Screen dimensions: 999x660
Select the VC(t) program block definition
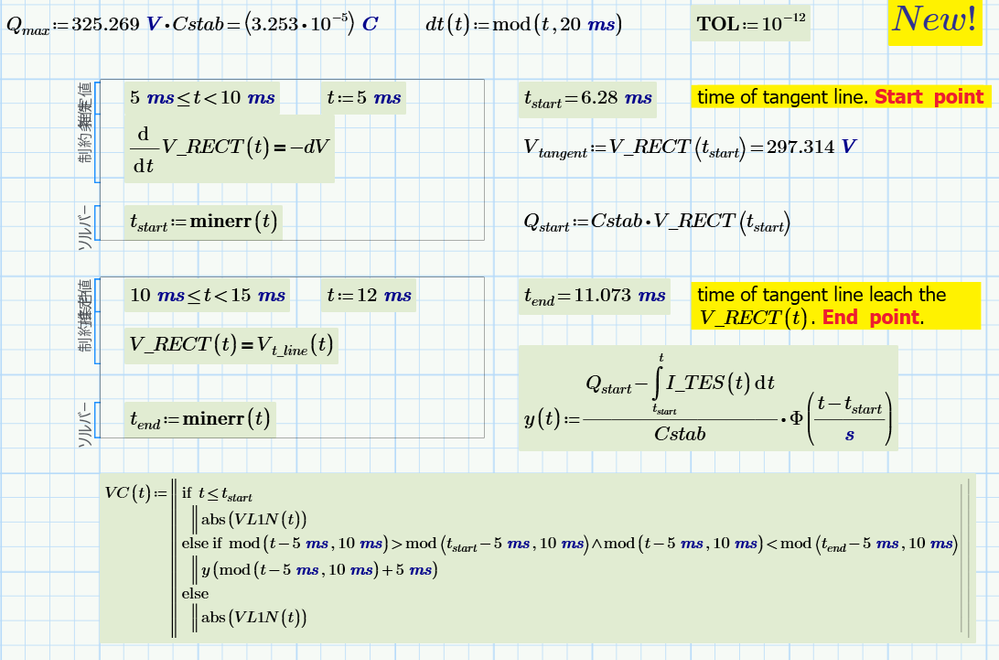coord(536,558)
